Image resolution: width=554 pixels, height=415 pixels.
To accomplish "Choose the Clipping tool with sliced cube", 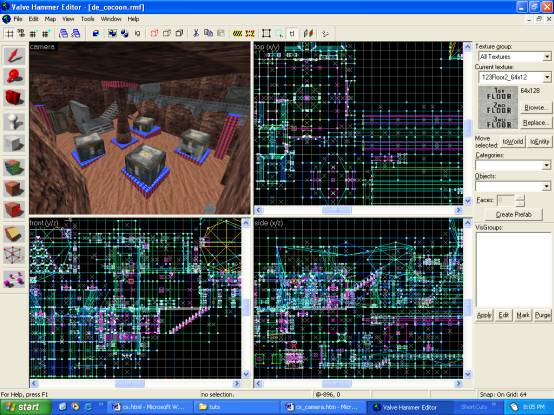I will click(14, 234).
